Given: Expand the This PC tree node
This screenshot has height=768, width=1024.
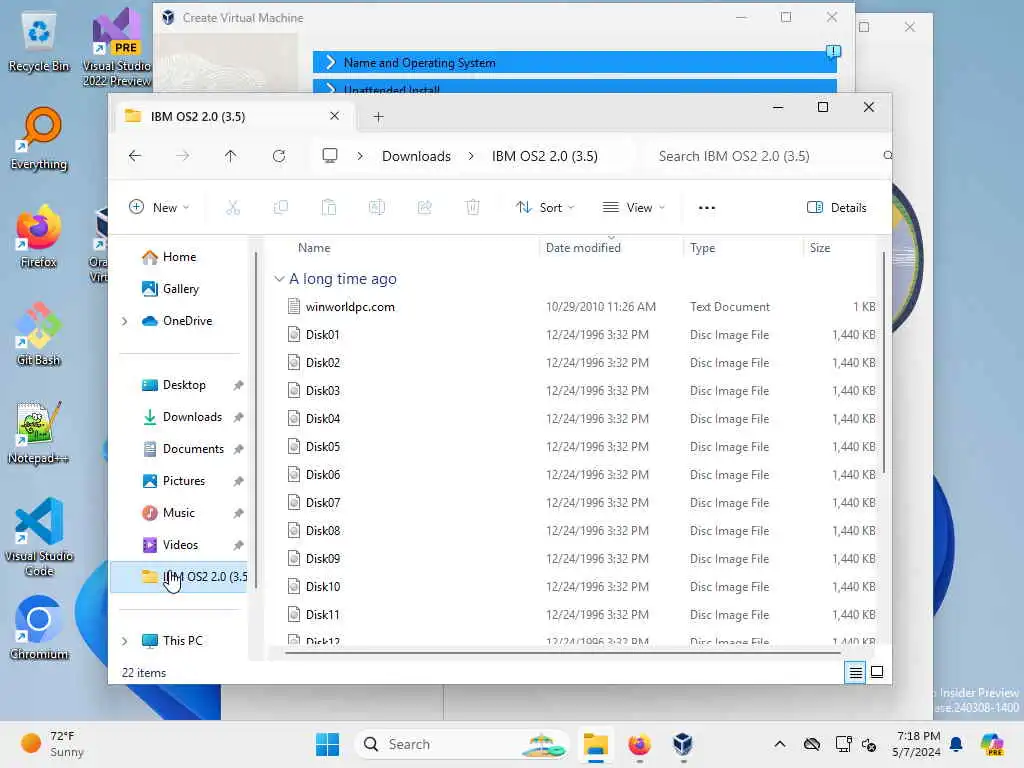Looking at the screenshot, I should tap(125, 641).
